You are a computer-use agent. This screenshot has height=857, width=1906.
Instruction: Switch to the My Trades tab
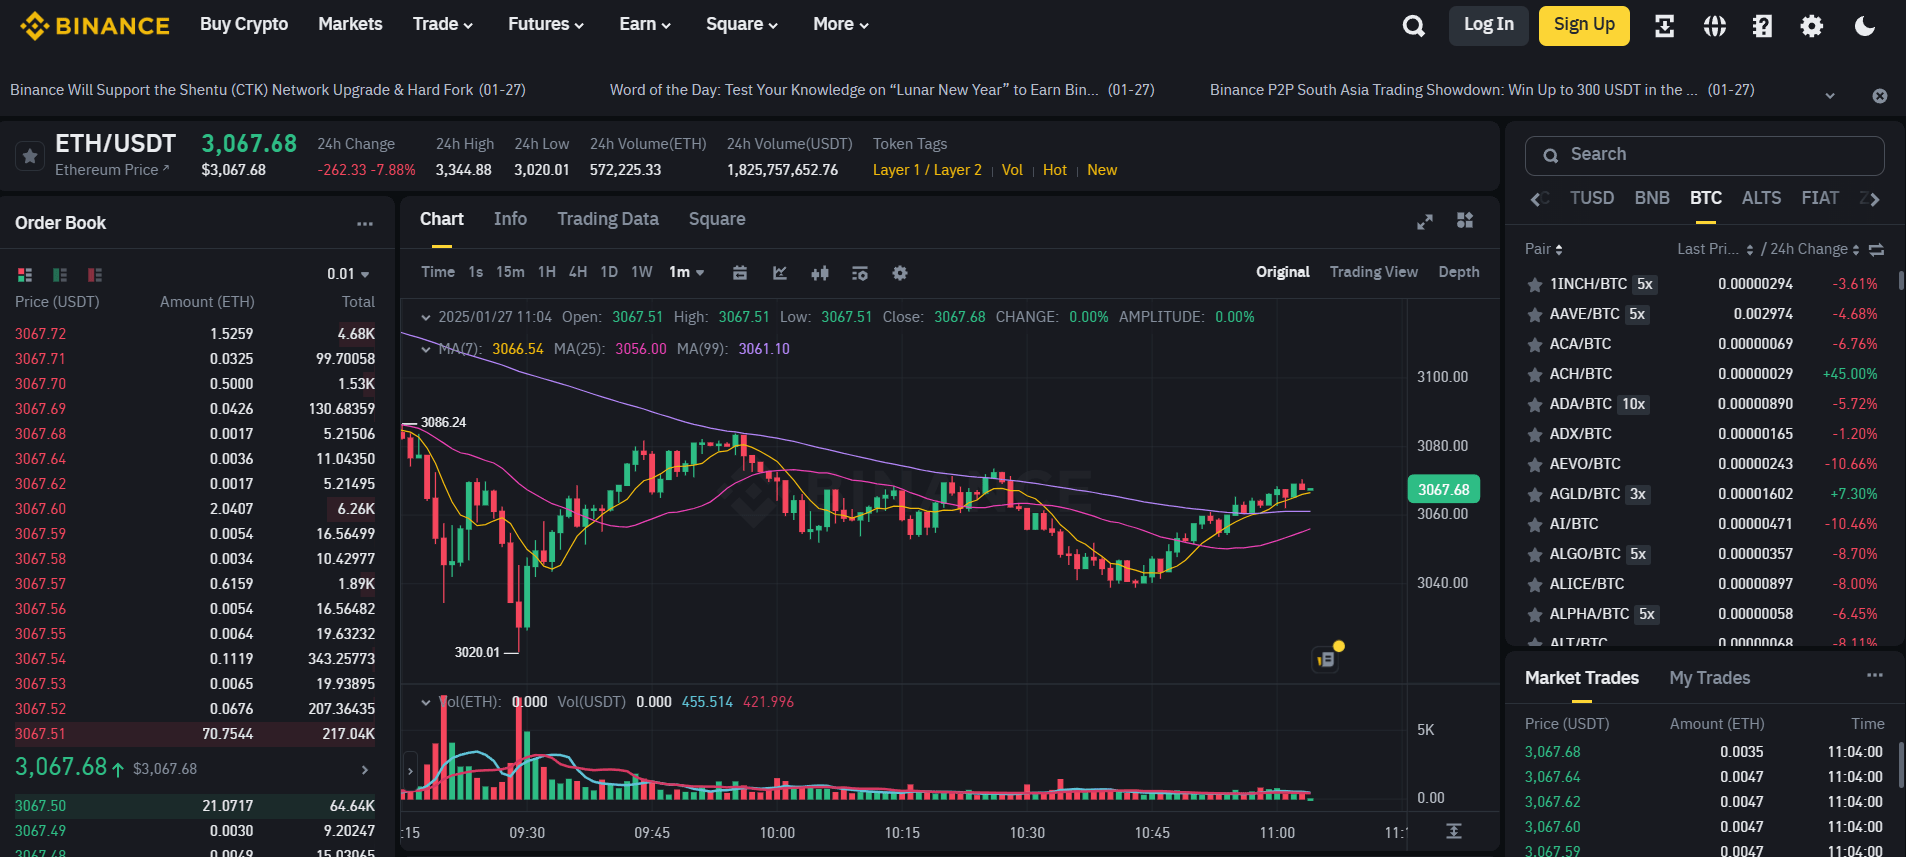coord(1710,678)
